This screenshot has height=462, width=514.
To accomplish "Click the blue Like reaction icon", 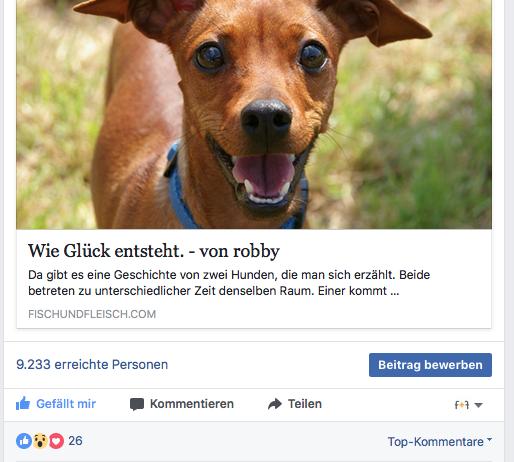I will tap(24, 441).
